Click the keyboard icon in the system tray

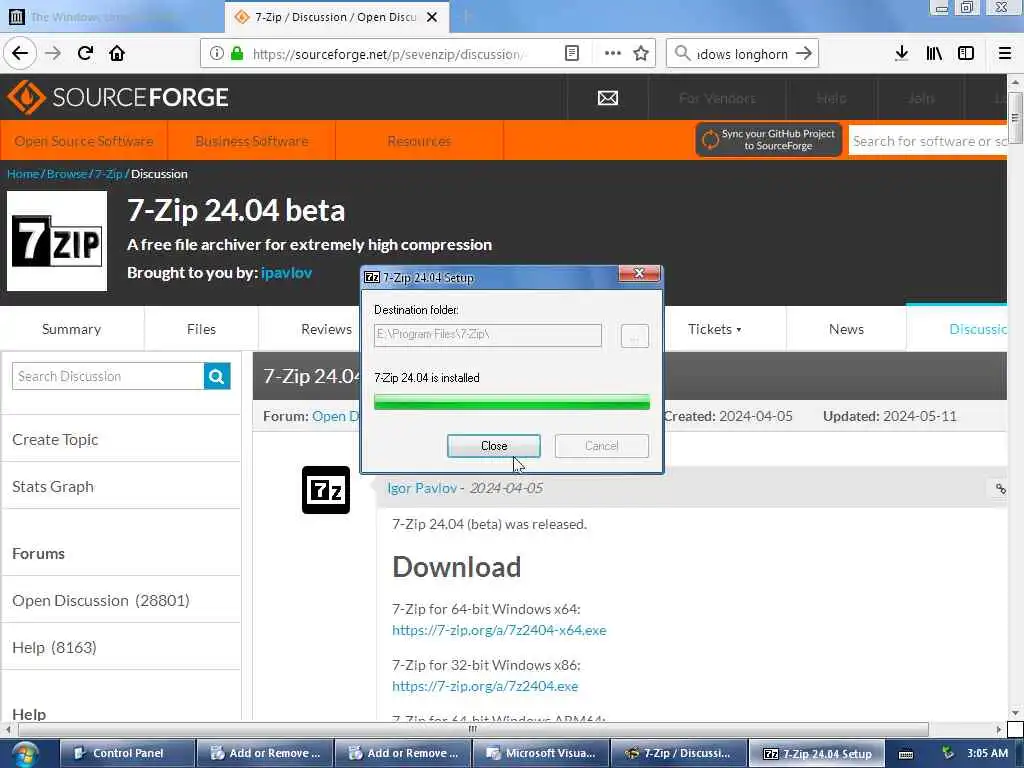point(906,754)
